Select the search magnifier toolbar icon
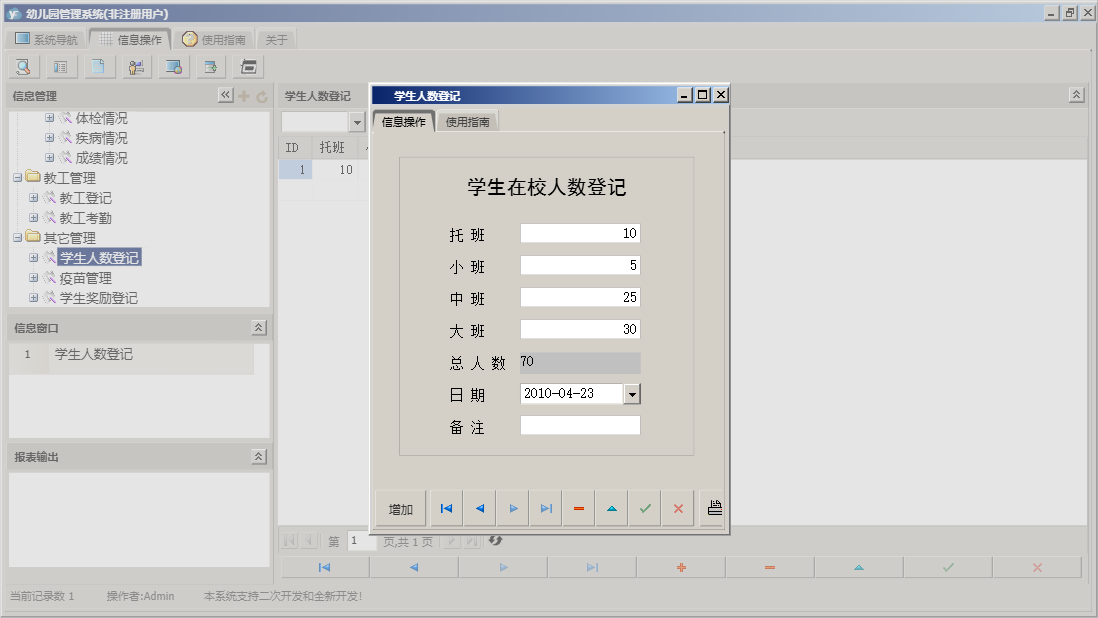This screenshot has width=1098, height=618. [22, 66]
